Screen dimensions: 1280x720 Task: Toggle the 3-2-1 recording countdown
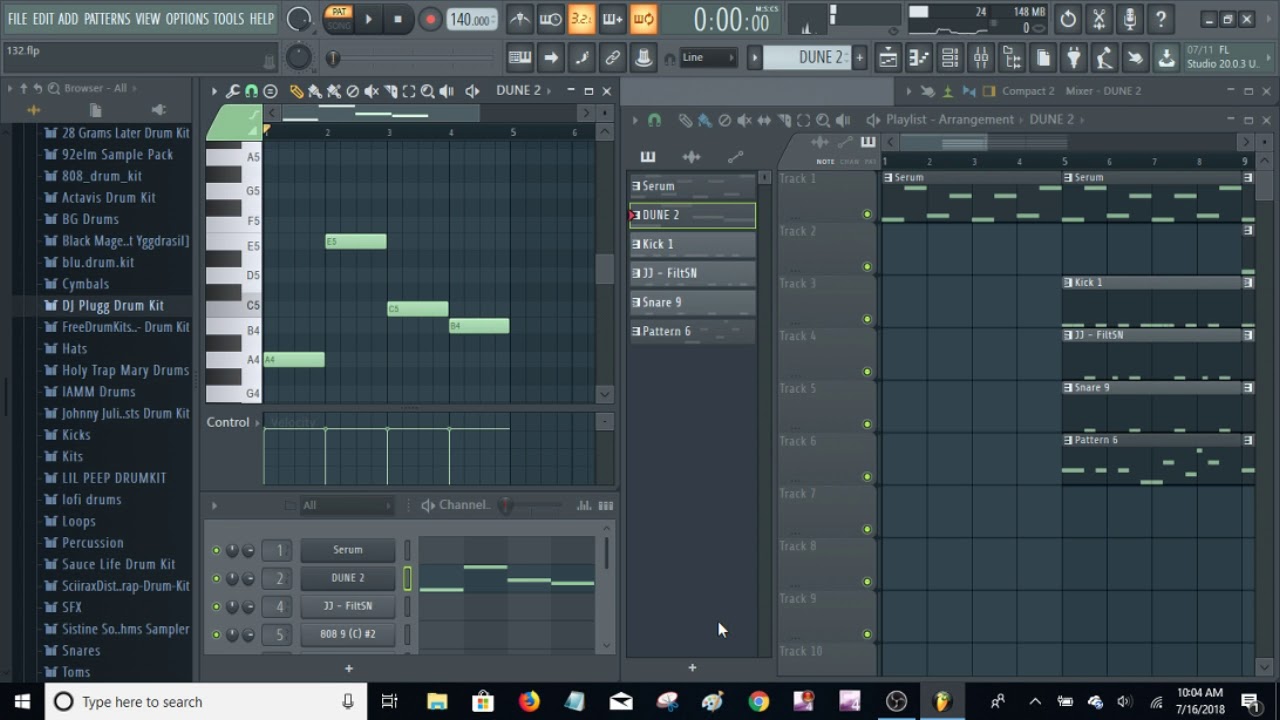pyautogui.click(x=582, y=19)
